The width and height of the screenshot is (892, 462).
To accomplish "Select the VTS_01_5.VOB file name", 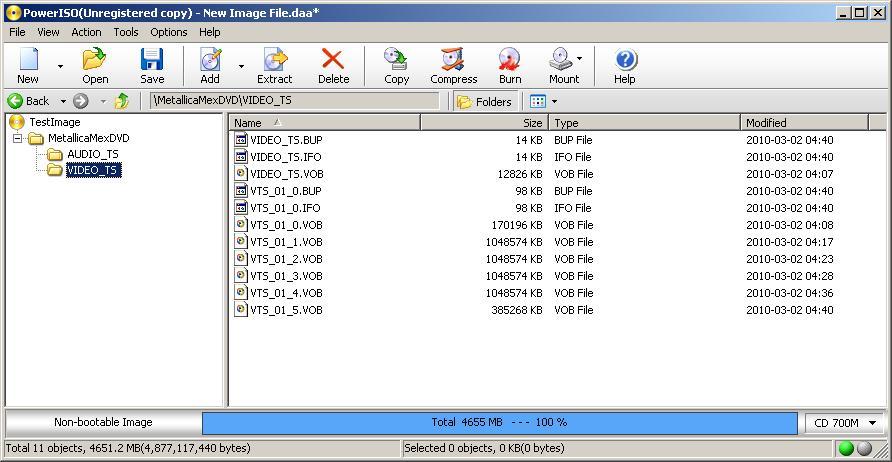I will (286, 310).
